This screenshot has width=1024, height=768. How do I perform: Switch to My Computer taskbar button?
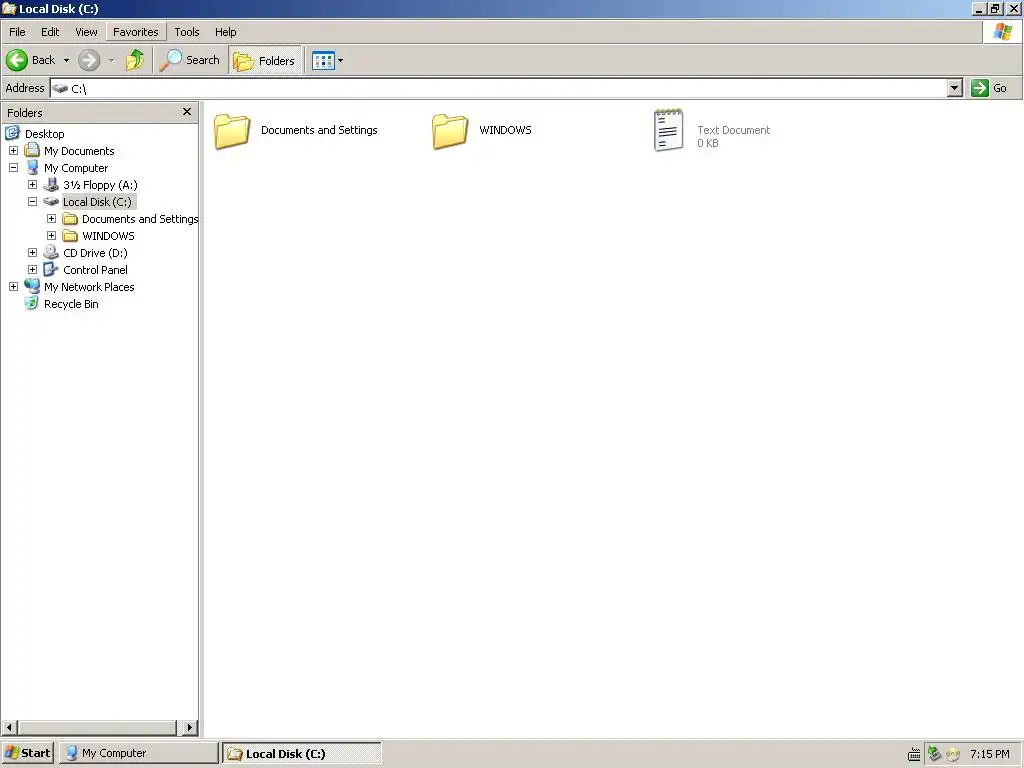[x=138, y=753]
